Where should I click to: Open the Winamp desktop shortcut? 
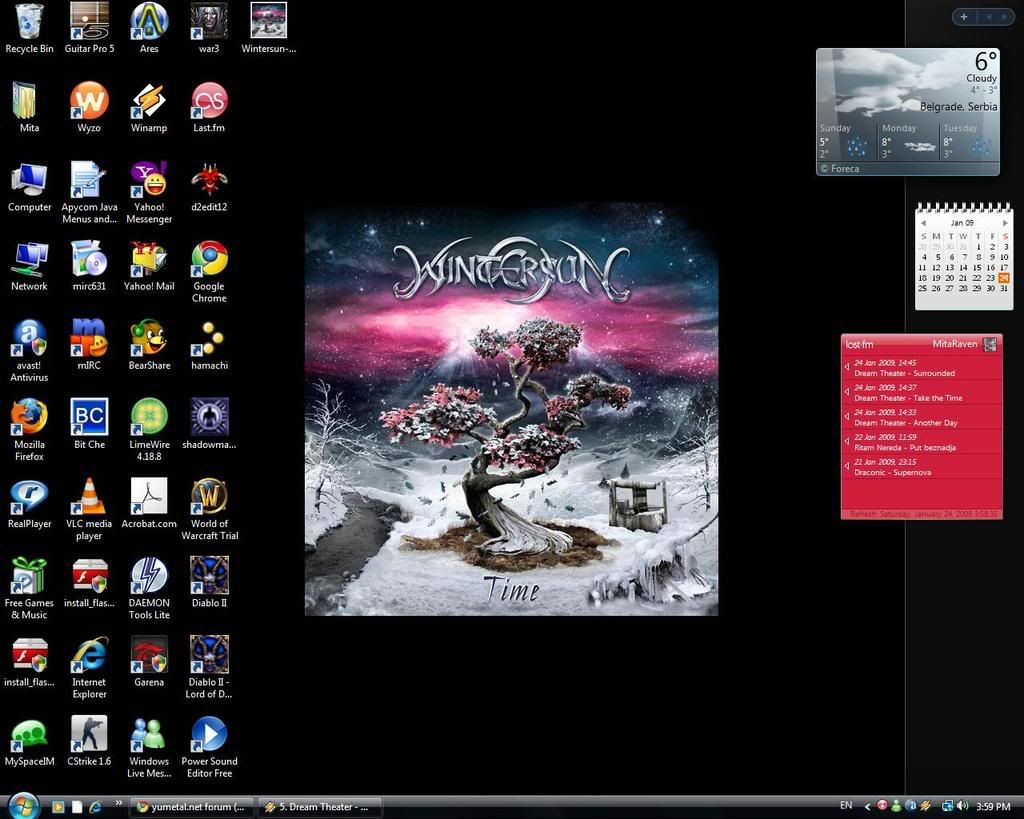point(149,101)
